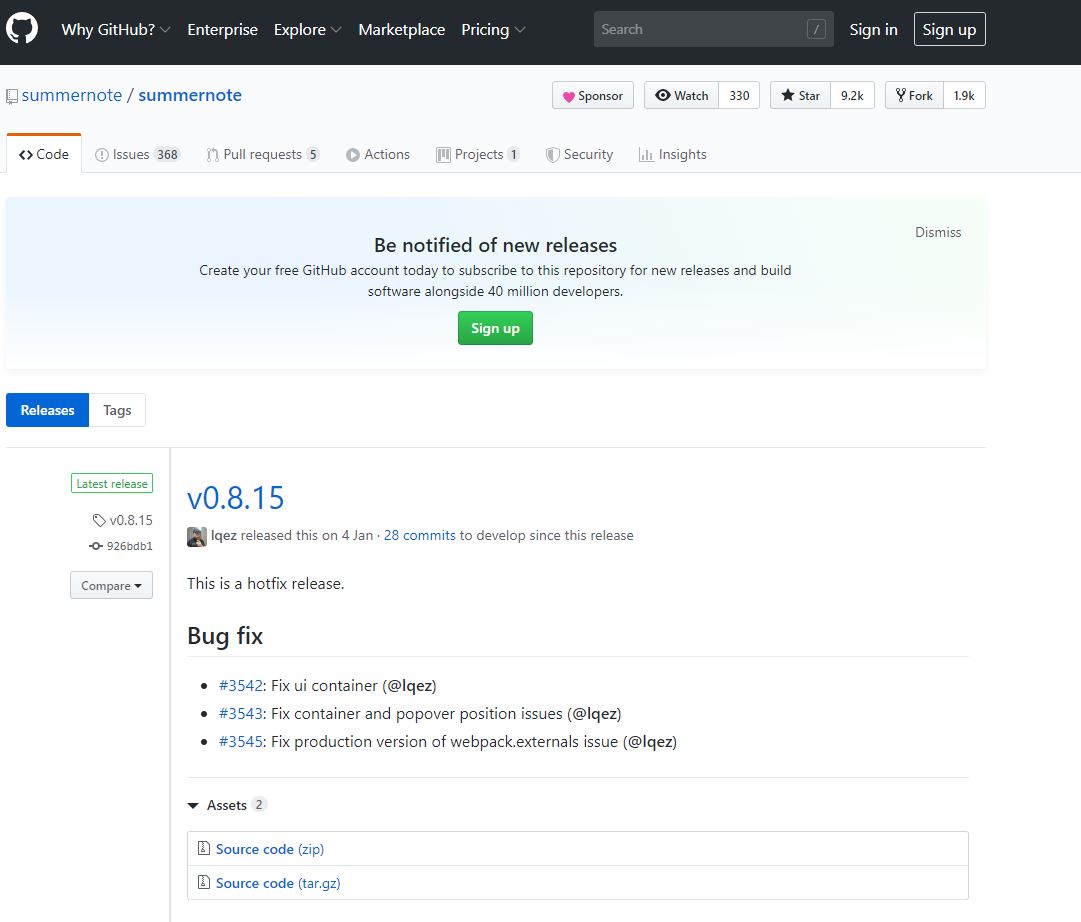This screenshot has height=922, width=1081.
Task: Click Sign in in the header
Action: tap(873, 30)
